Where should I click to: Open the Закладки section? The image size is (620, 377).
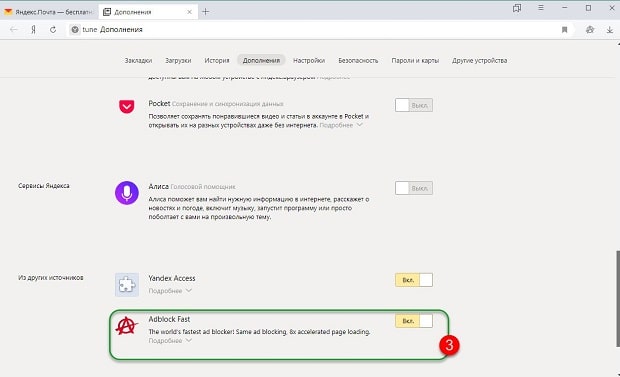coord(138,61)
